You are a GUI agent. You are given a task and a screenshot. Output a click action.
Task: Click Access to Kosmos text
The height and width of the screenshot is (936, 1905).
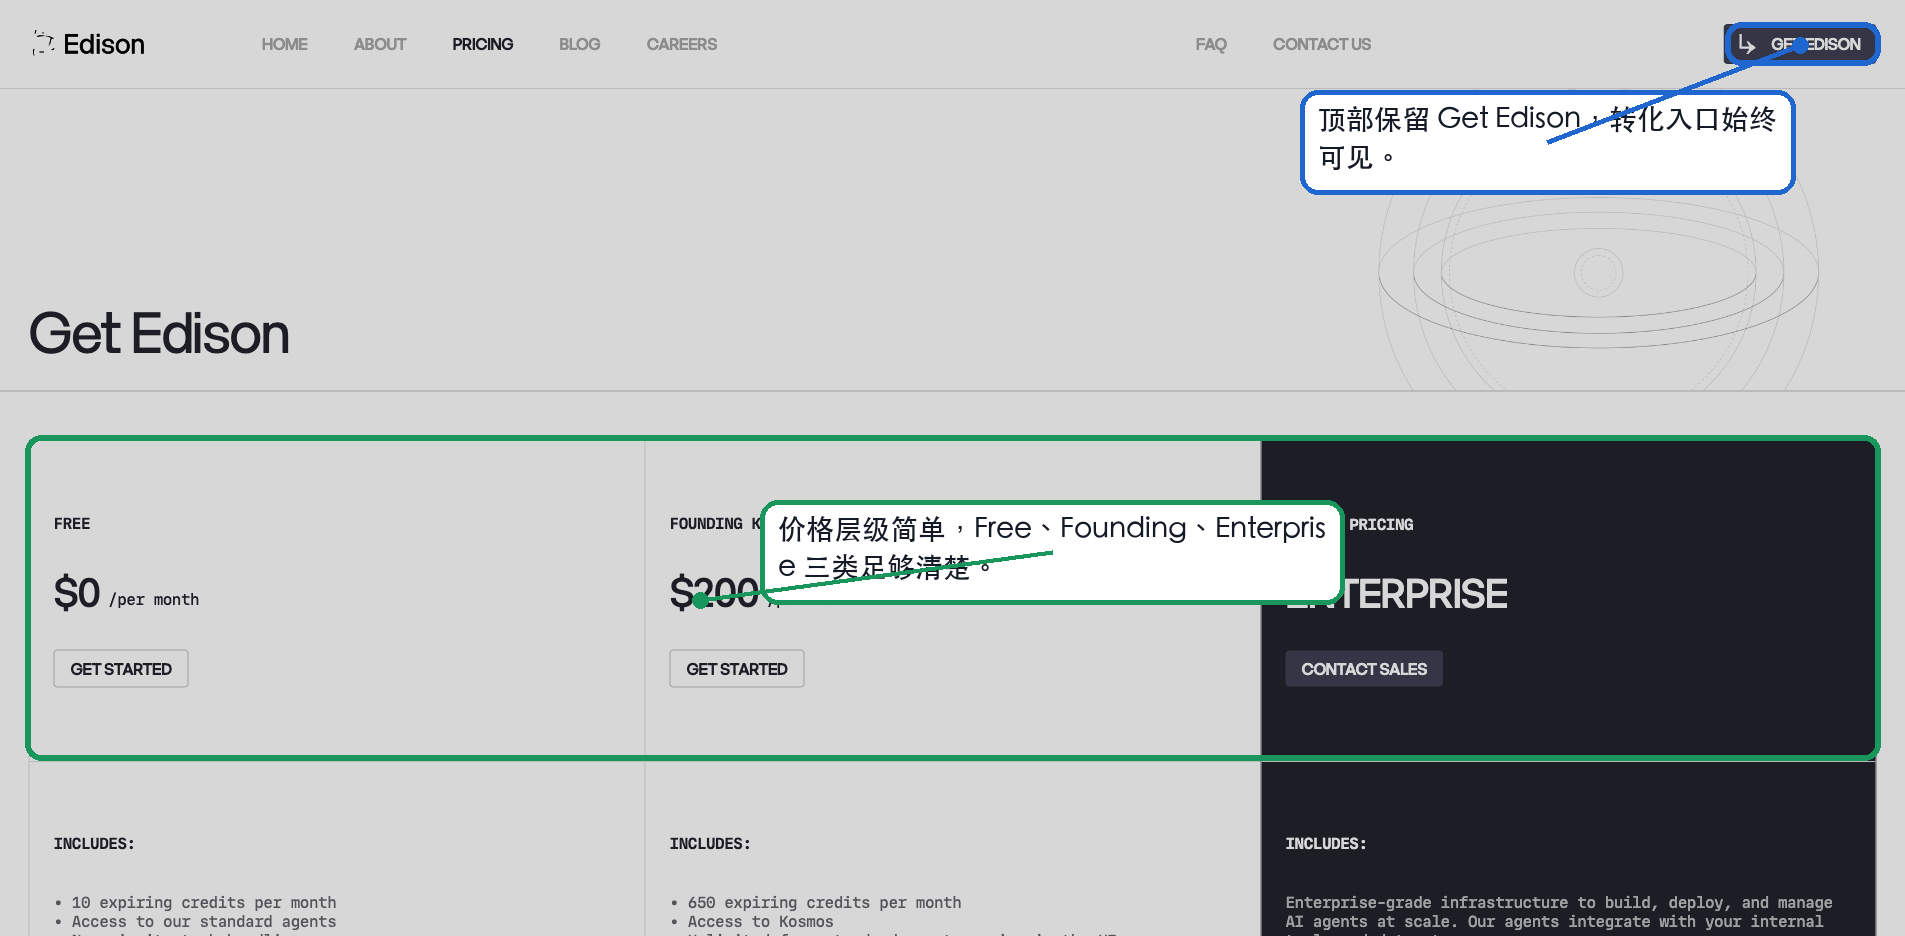(x=760, y=921)
